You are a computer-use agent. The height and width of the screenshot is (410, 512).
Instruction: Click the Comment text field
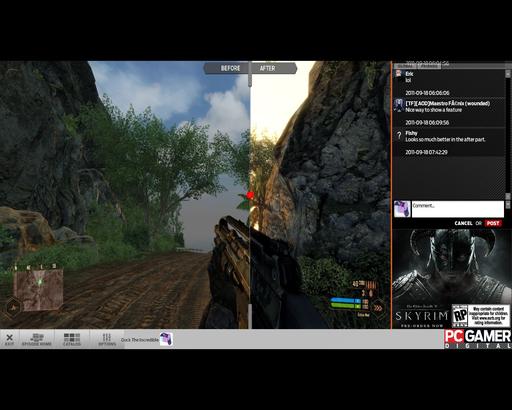pyautogui.click(x=458, y=209)
